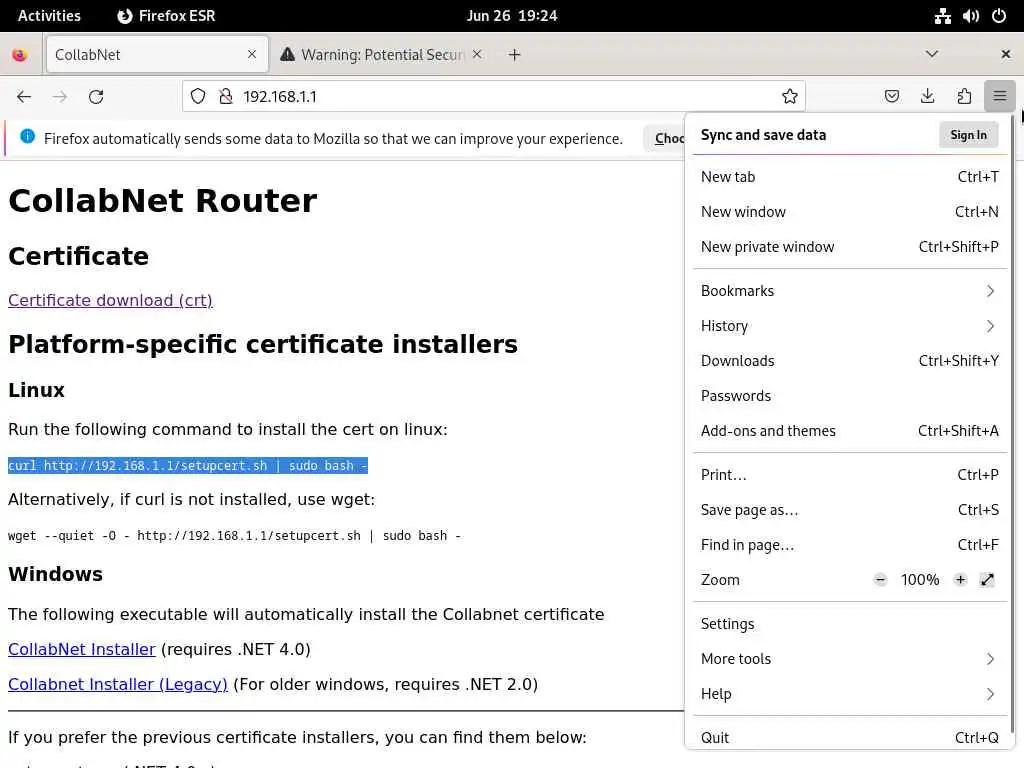Expand the History submenu
Image resolution: width=1024 pixels, height=768 pixels.
coord(849,326)
